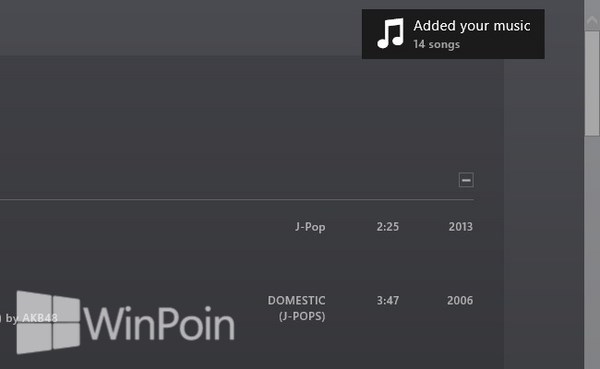Click the 3:47 duration of the second song
Screen dimensions: 600x369
pos(388,300)
